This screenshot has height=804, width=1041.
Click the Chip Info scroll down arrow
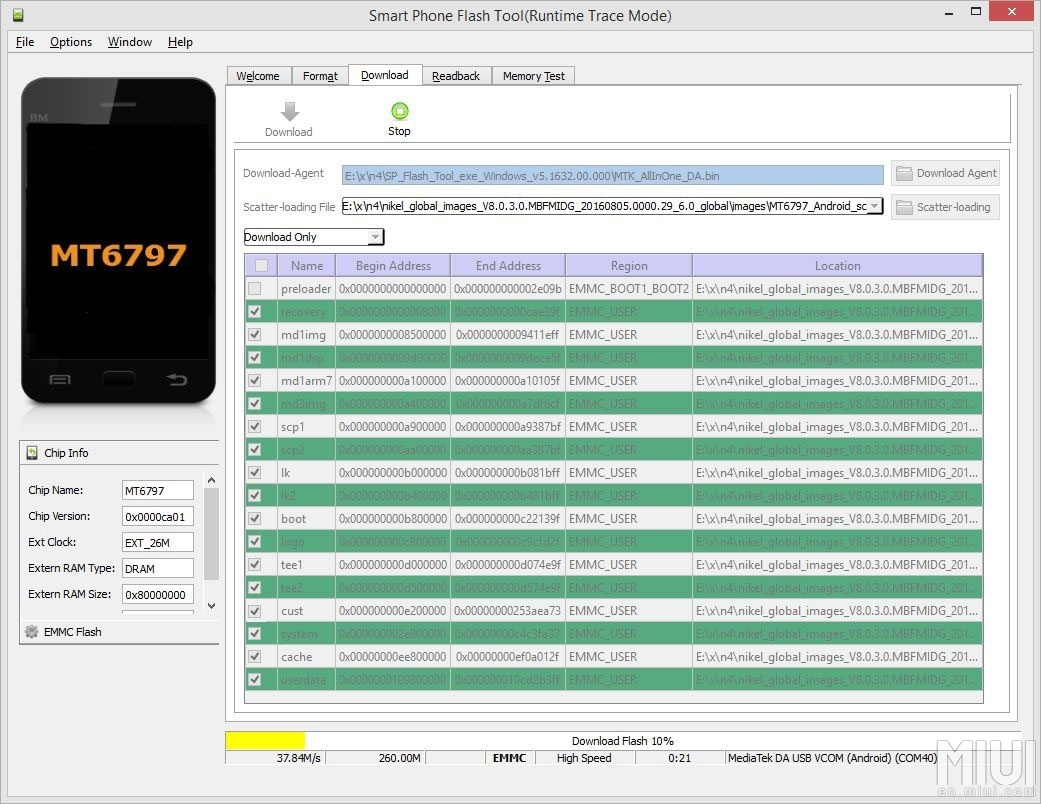211,605
